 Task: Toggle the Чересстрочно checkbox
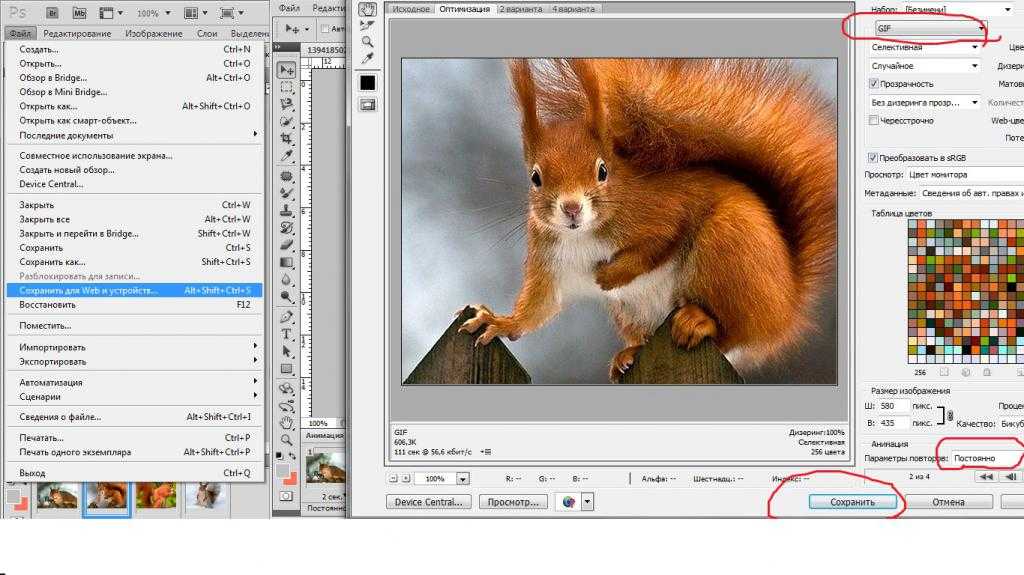coord(874,120)
